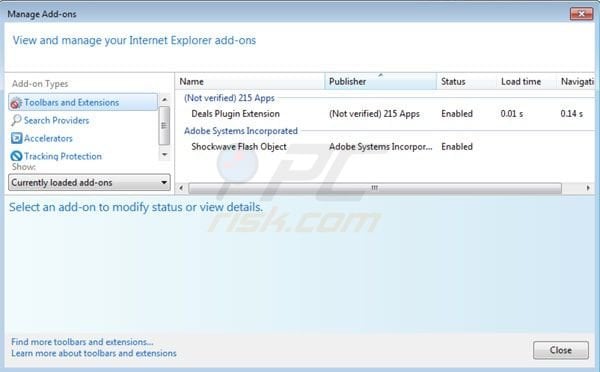Screen dimensions: 600x372
Task: Click the Toolbars and Extensions gear icon
Action: pos(16,103)
